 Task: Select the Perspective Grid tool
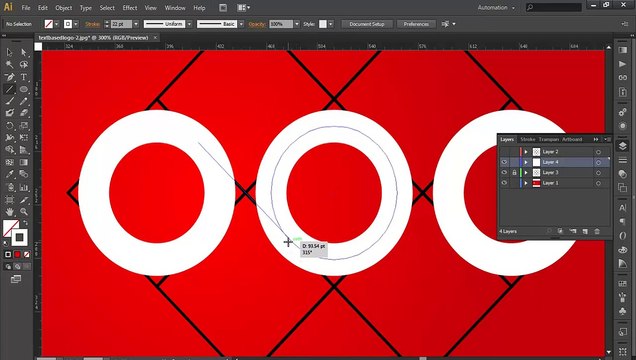[24, 150]
